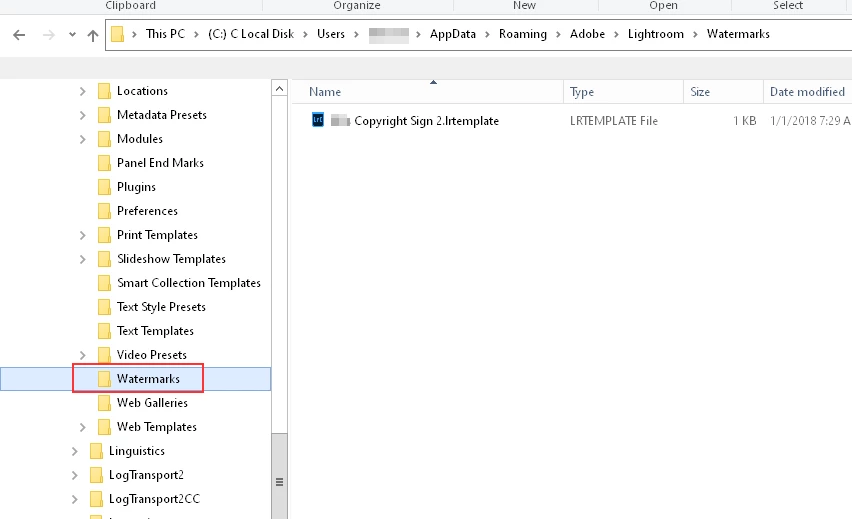Open chevron after AppData breadcrumb
The height and width of the screenshot is (519, 852).
(487, 34)
